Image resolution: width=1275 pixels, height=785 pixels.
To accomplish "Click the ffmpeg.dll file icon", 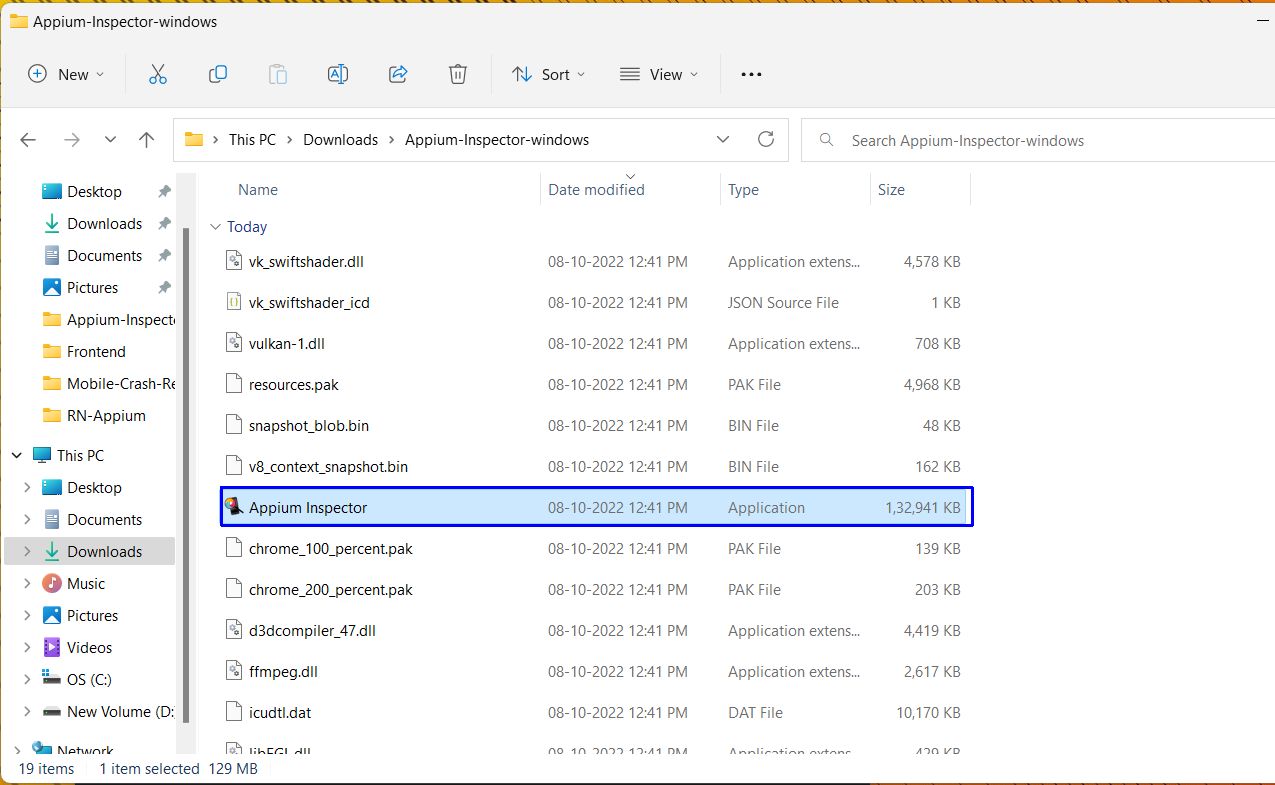I will 233,671.
